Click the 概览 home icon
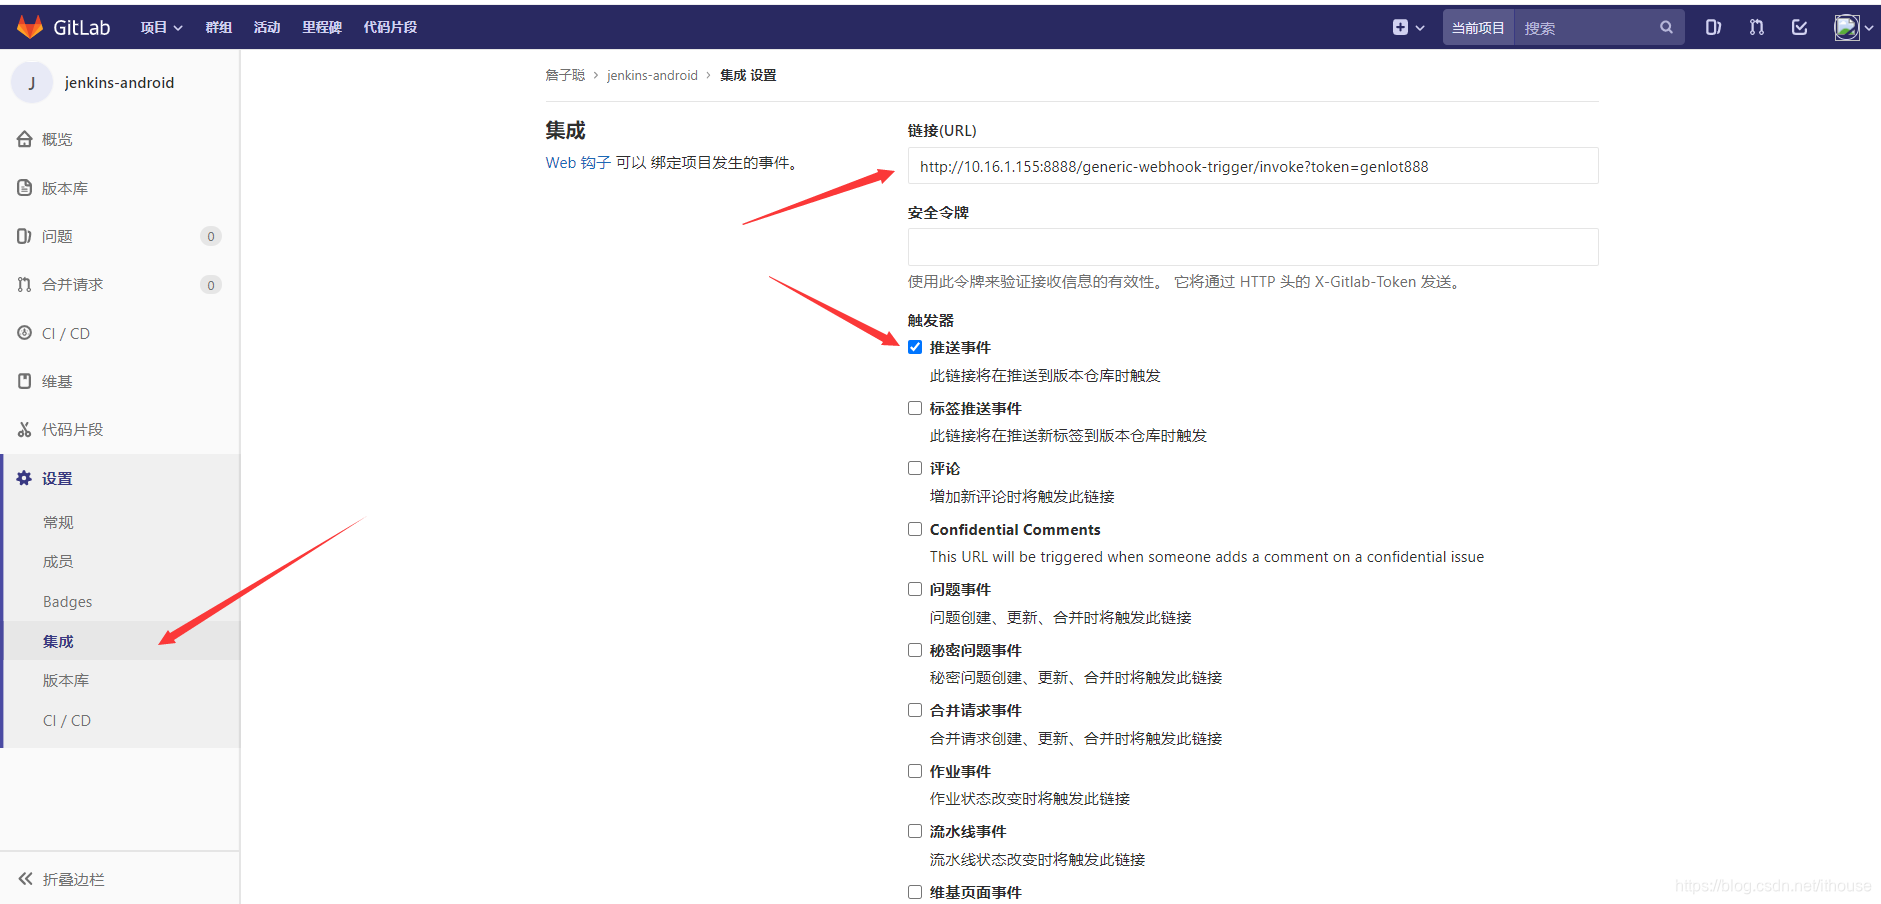This screenshot has width=1881, height=904. pyautogui.click(x=24, y=139)
